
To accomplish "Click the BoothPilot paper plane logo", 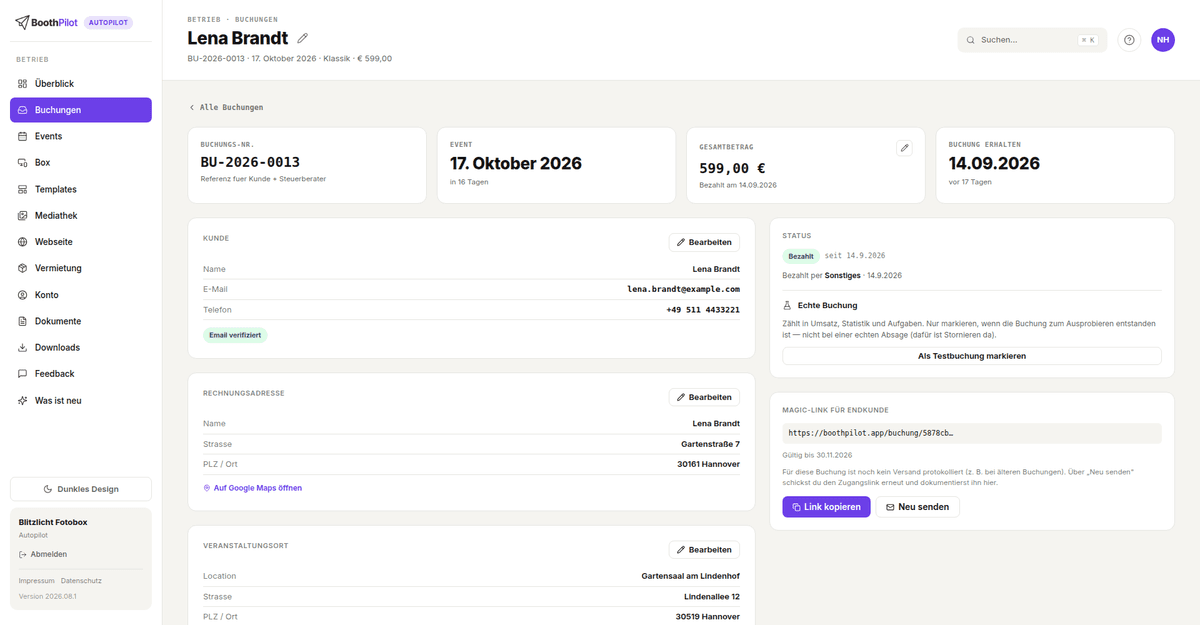I will pyautogui.click(x=22, y=22).
